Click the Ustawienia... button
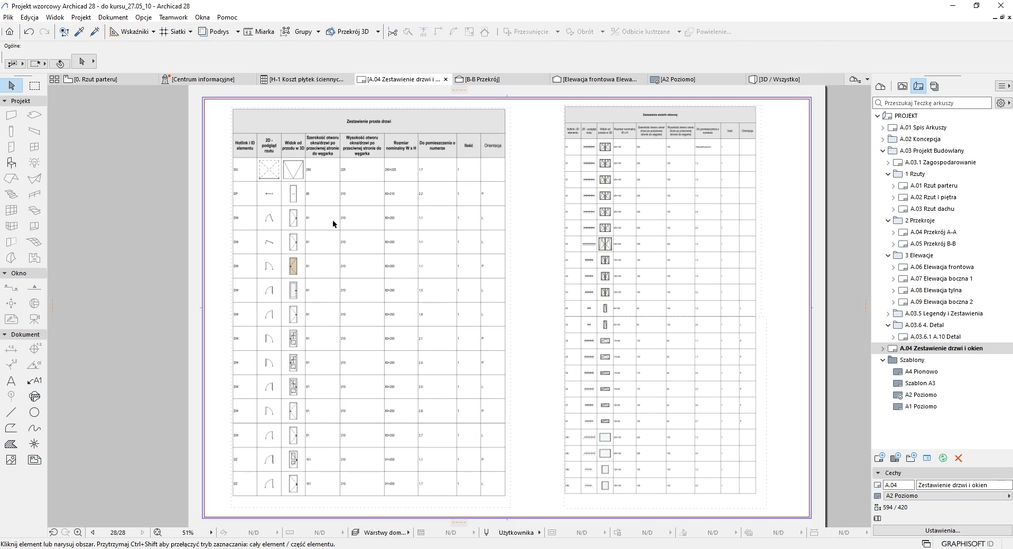Viewport: 1013px width, 549px height. pyautogui.click(x=941, y=530)
